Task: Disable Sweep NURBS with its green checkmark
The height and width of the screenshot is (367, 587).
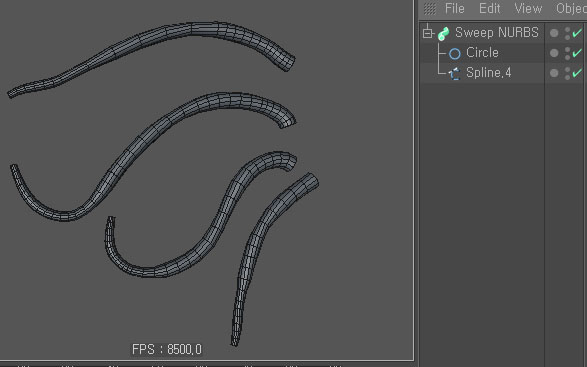Action: (x=577, y=33)
